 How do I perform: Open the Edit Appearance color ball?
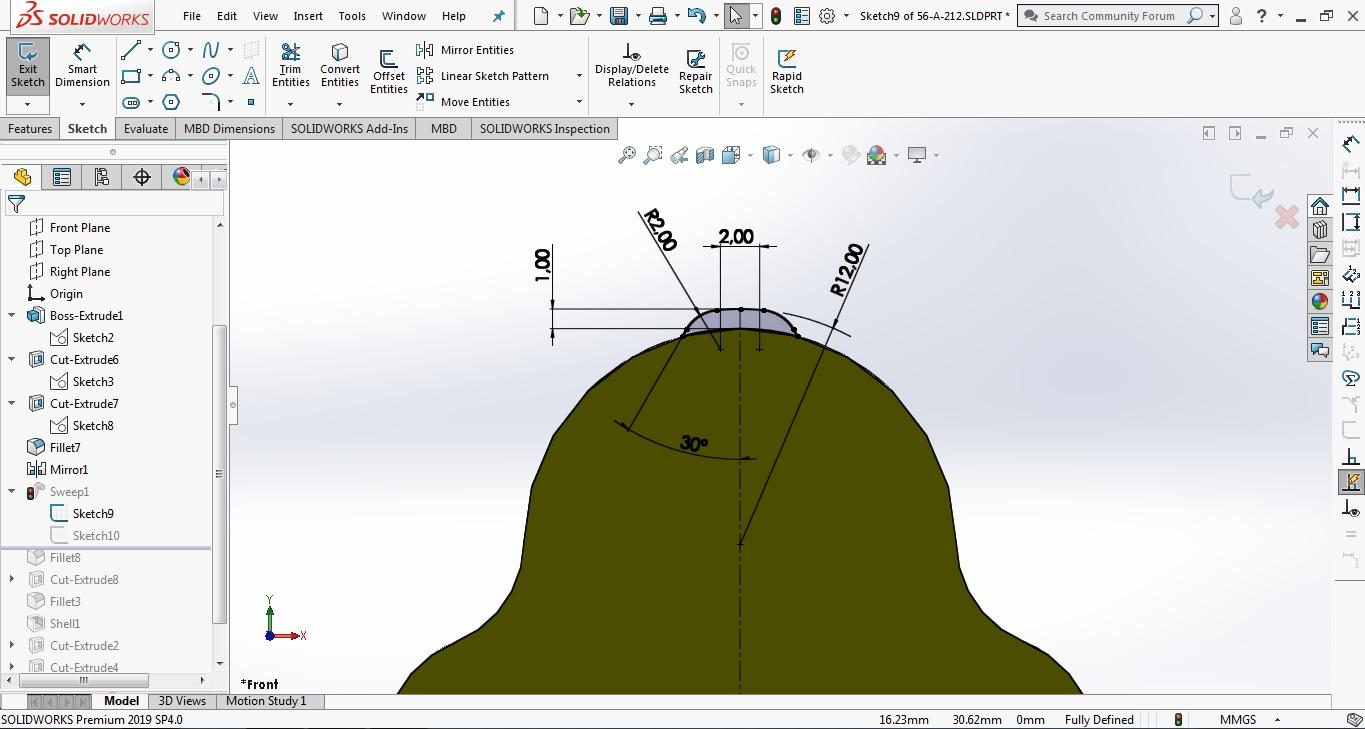(x=877, y=155)
